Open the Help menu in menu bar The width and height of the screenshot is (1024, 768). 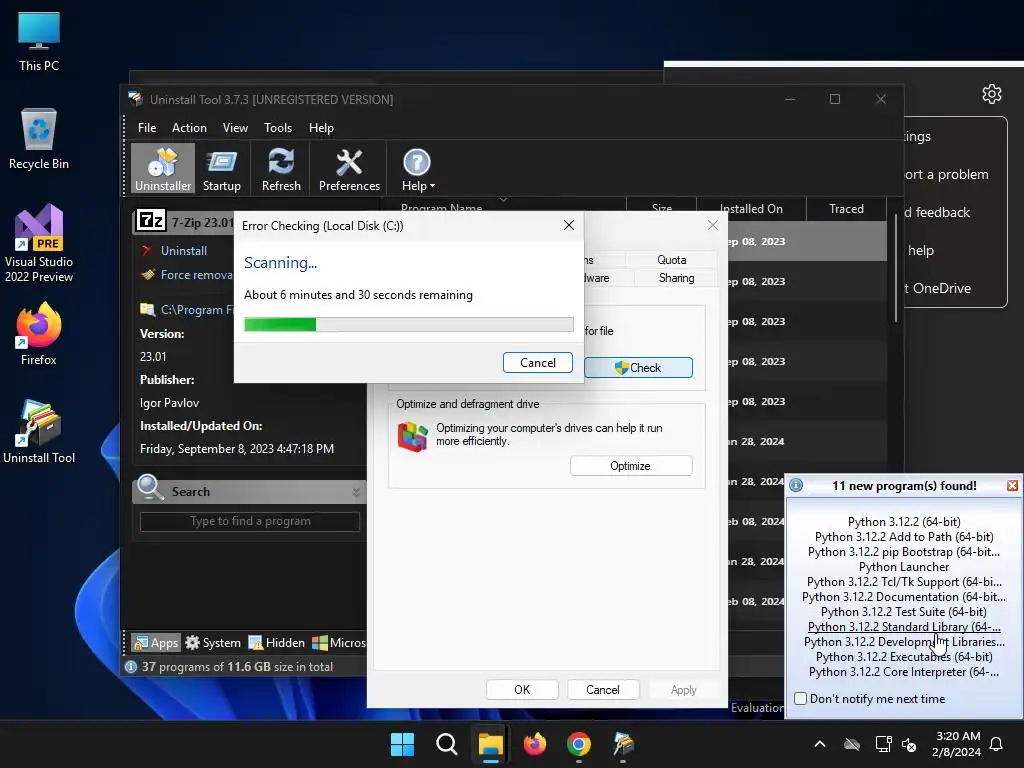321,128
